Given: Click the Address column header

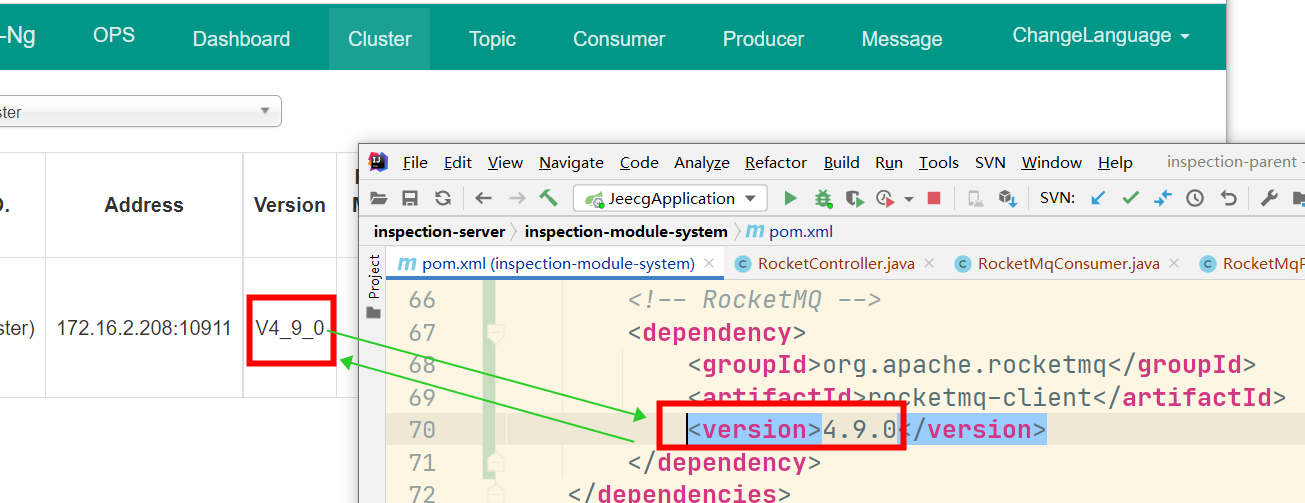Looking at the screenshot, I should tap(144, 205).
